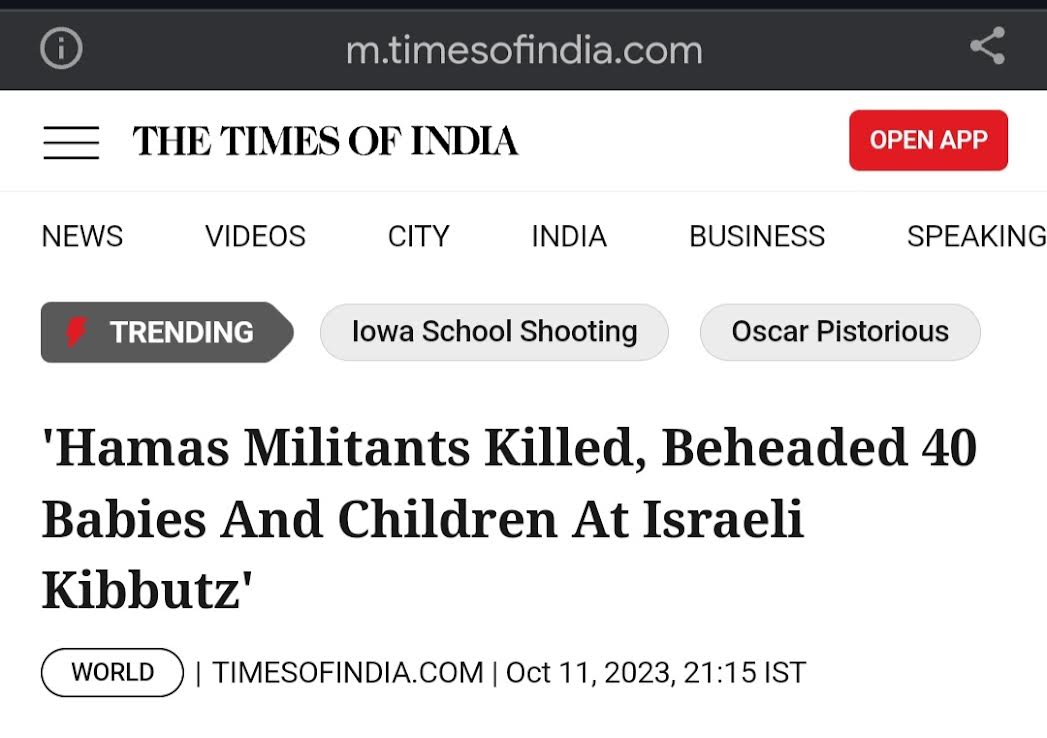Tap the share icon in the browser bar
The image size is (1047, 738).
987,46
